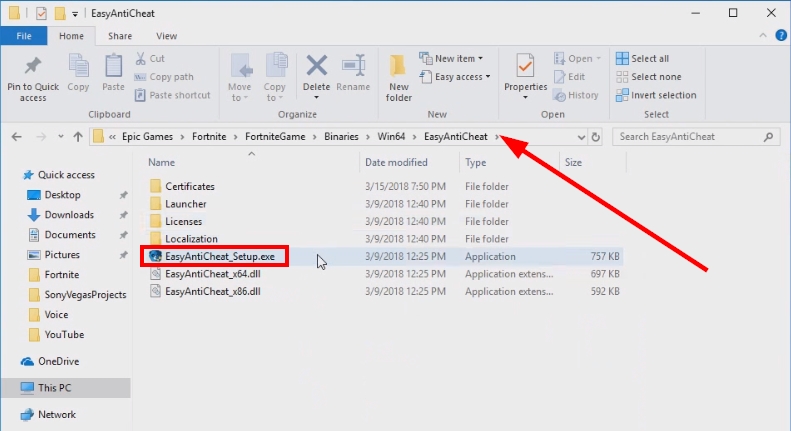Click Invert selection
This screenshot has width=791, height=431.
click(656, 95)
